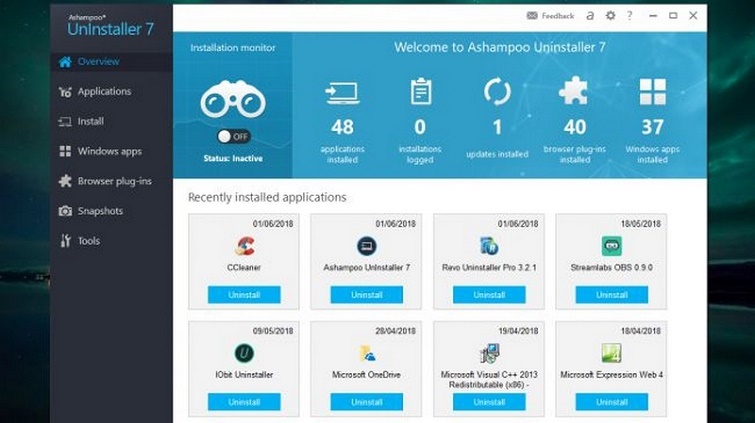The width and height of the screenshot is (755, 423).
Task: Click the applications installed laptop icon
Action: [342, 92]
